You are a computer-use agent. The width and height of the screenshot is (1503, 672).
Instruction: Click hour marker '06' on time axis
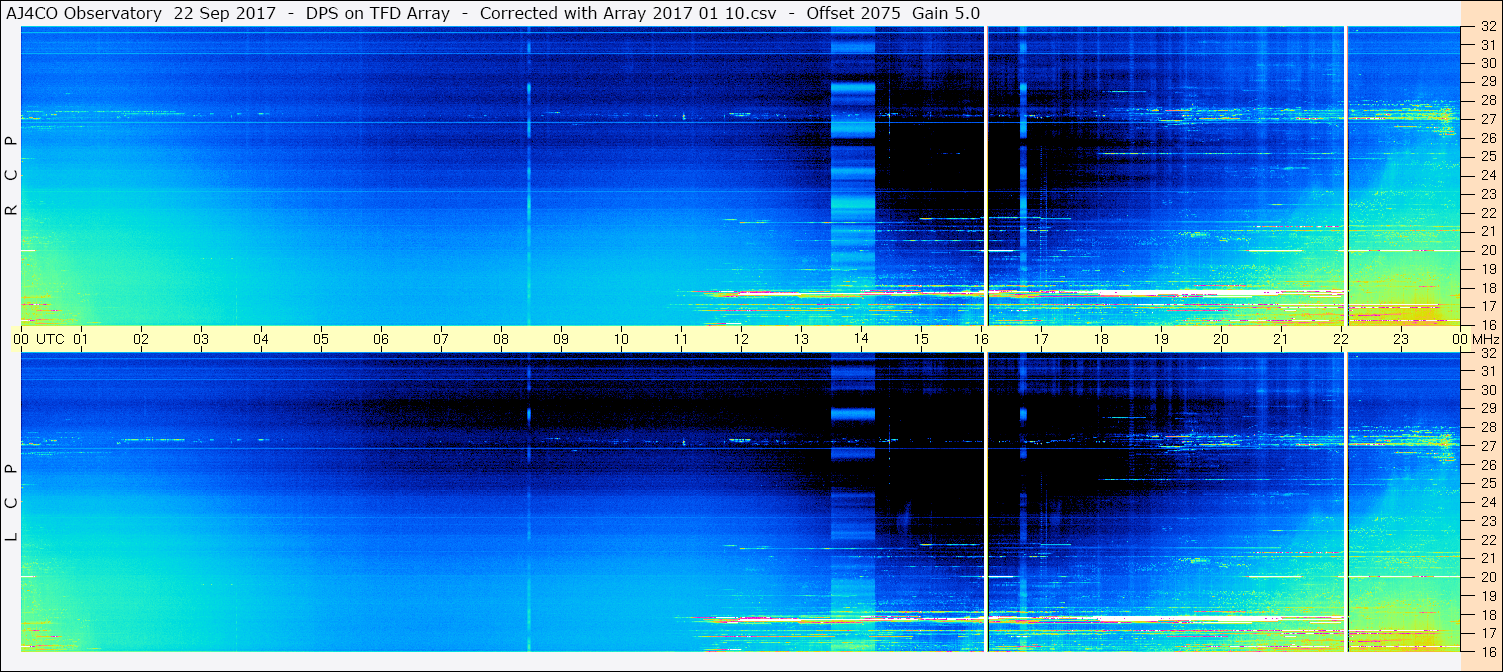381,339
